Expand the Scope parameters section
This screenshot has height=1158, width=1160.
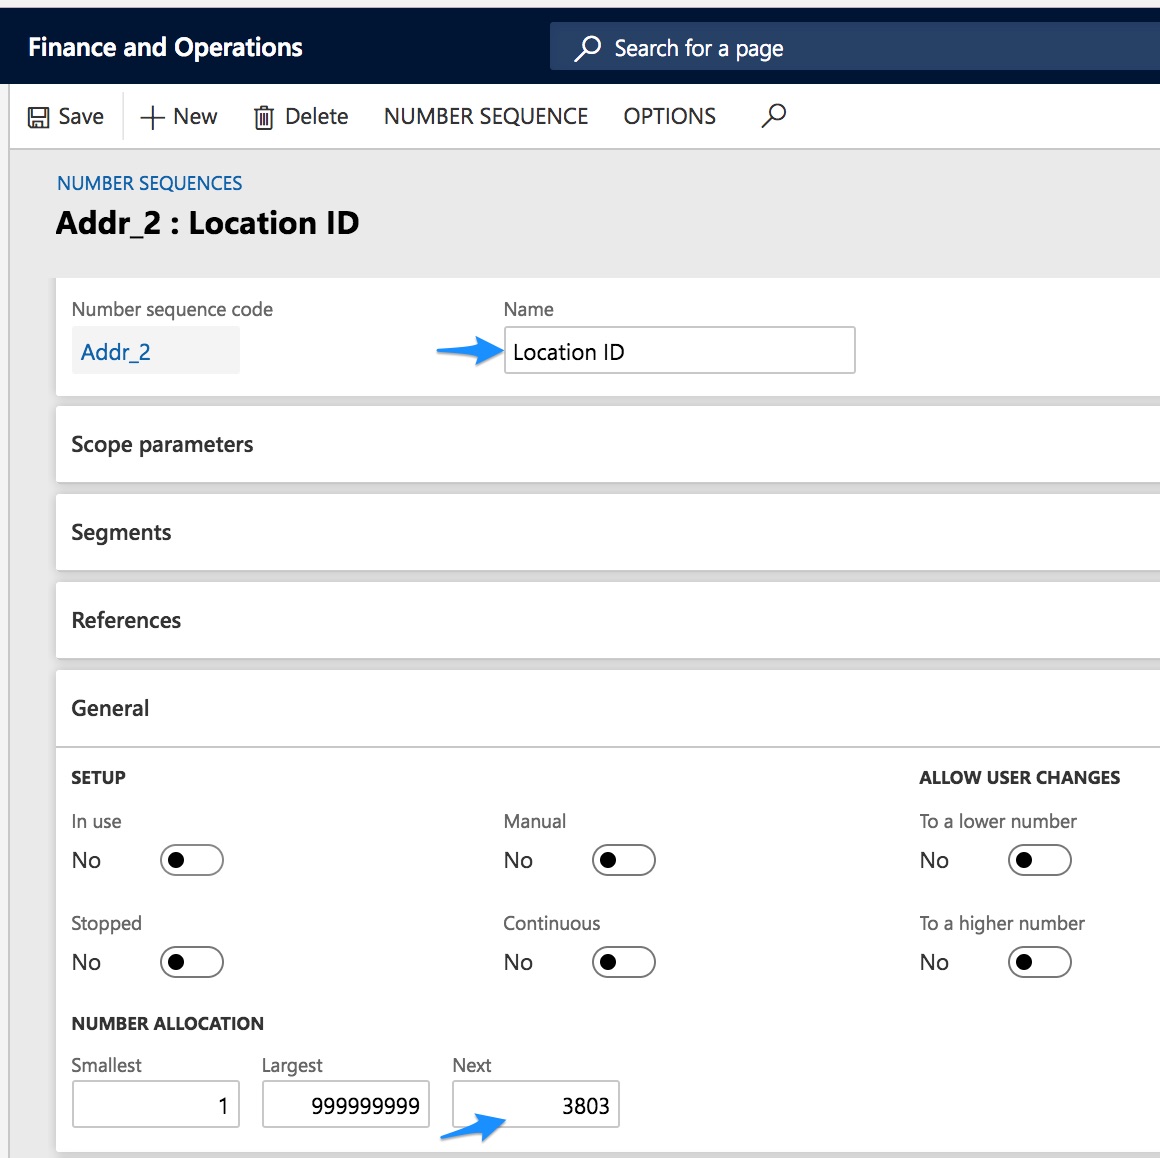click(607, 444)
